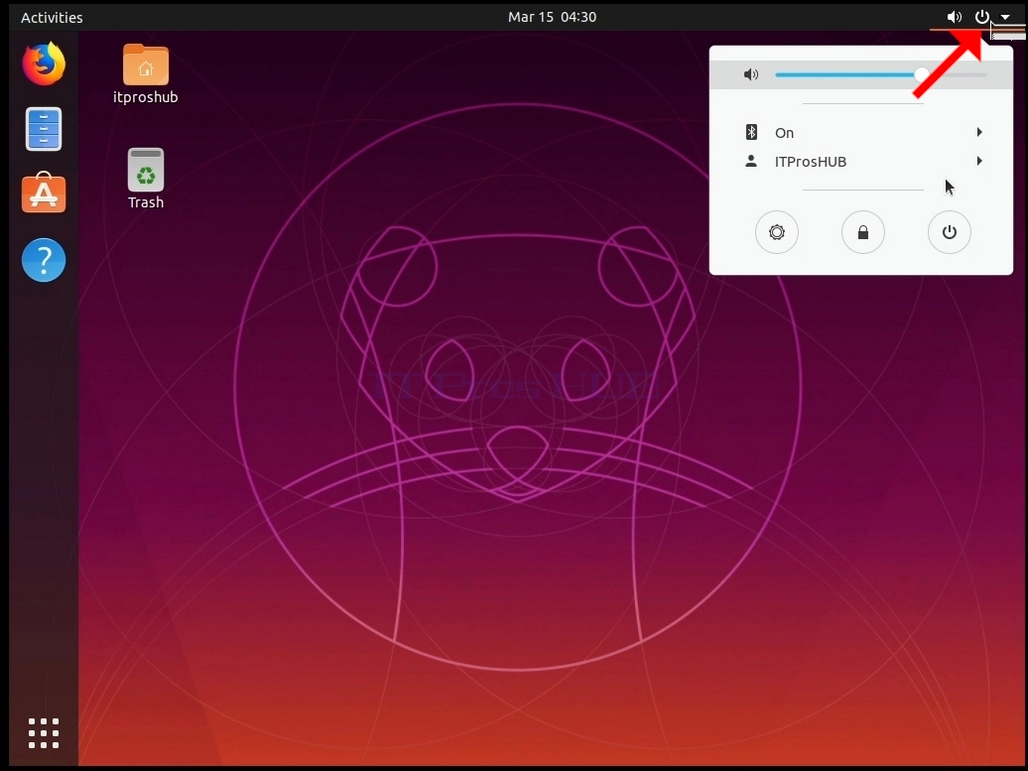
Task: Open Ubuntu Software from the dock
Action: (43, 193)
